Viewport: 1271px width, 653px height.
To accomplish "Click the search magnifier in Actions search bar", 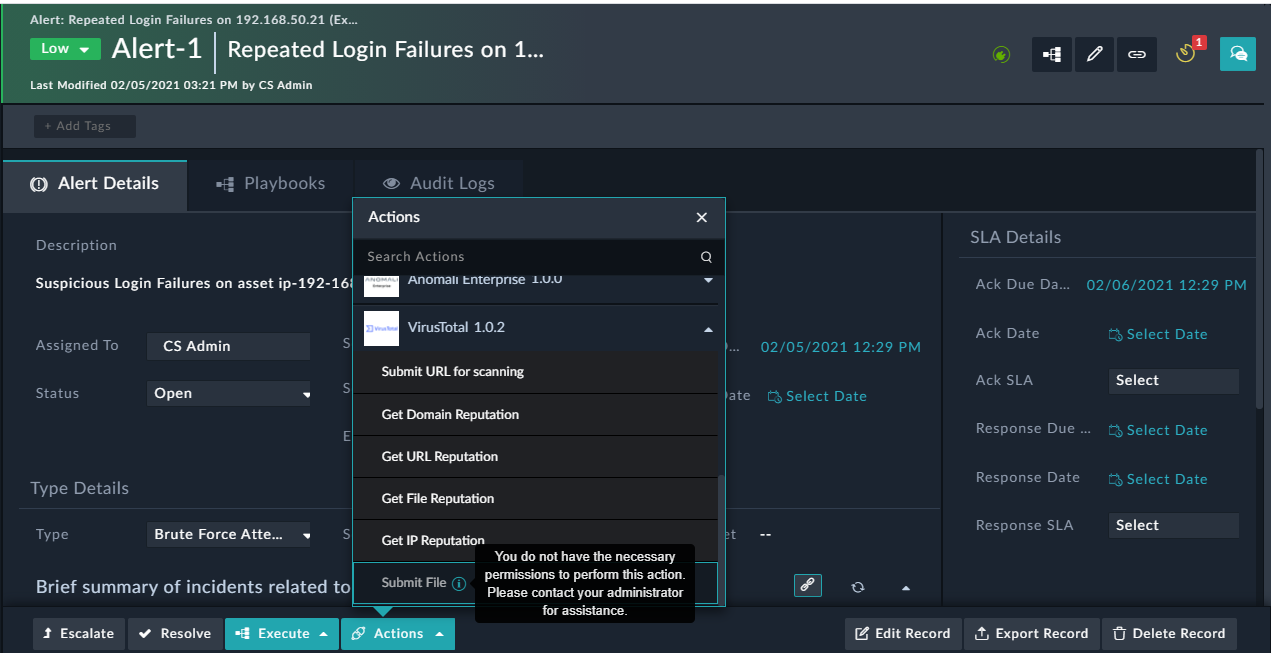I will pos(707,256).
